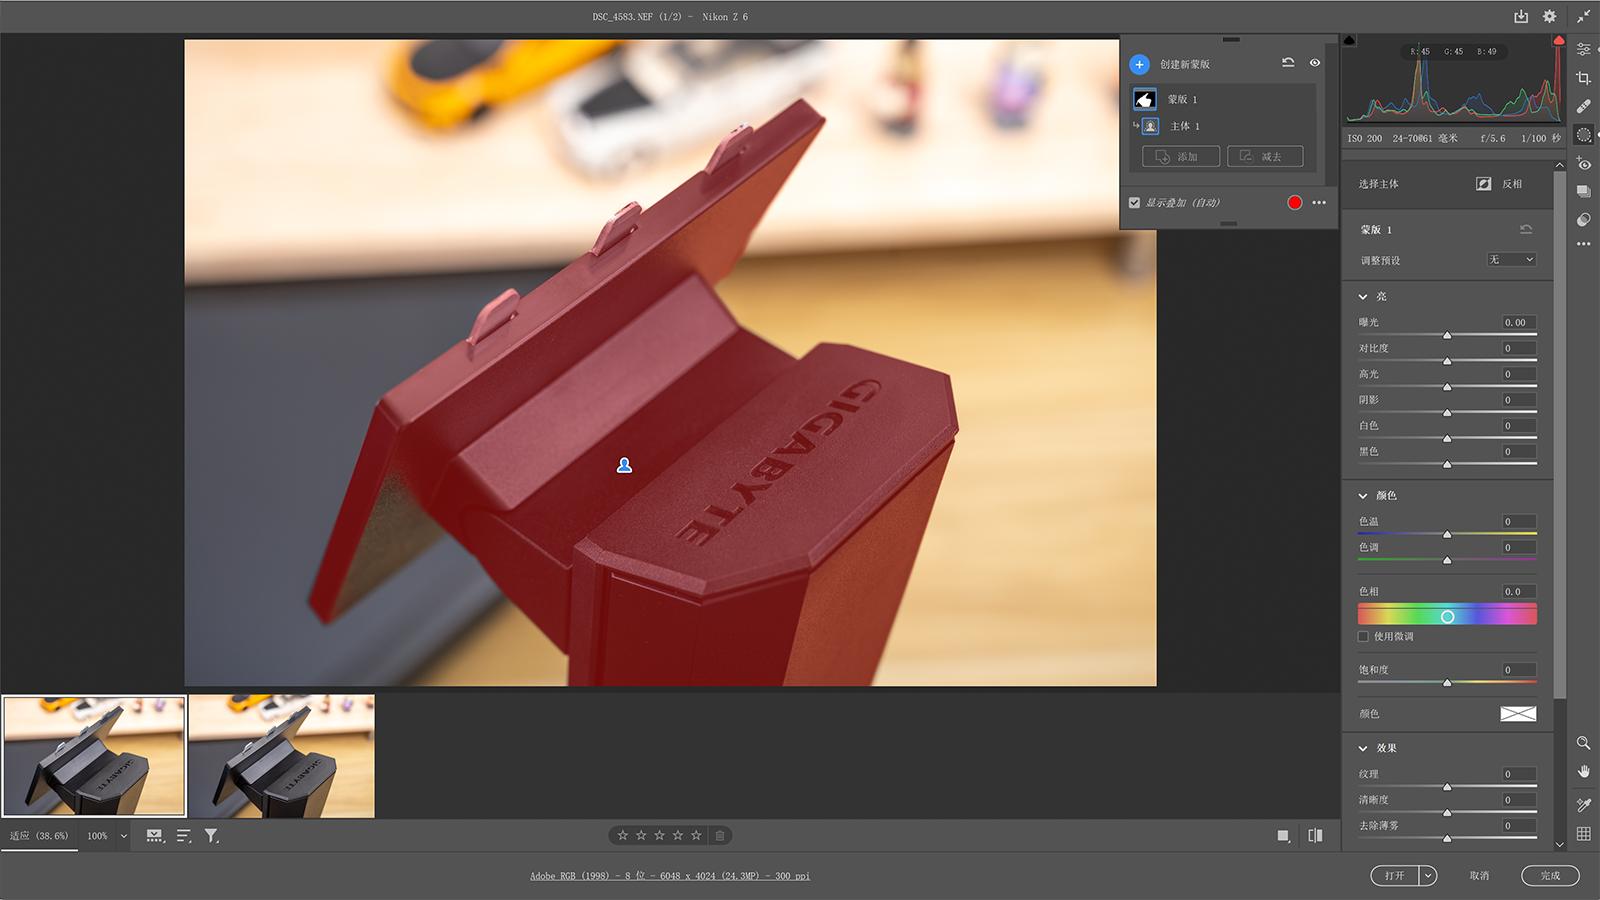Click the blue create new mask plus button
Screen dimensions: 1600x900
[x=1139, y=64]
